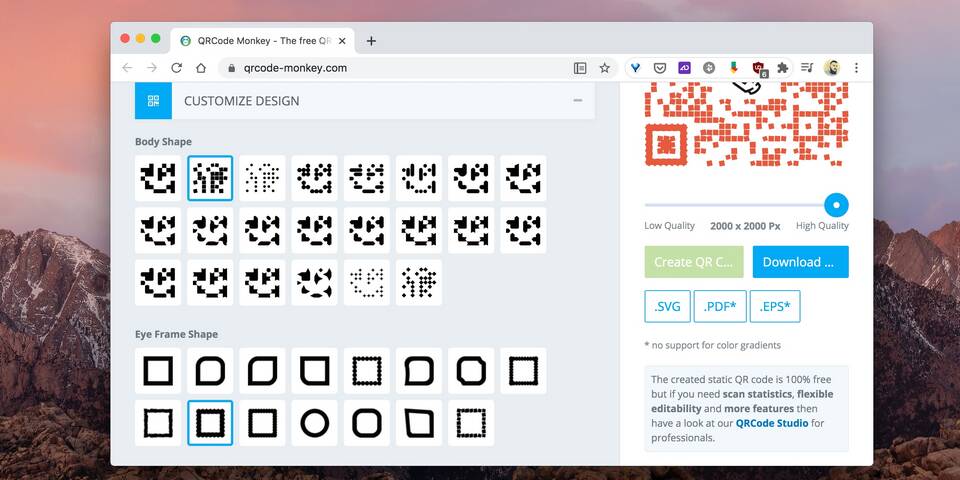The image size is (960, 480).
Task: Select the scattered-squares body shape with blue border
Action: pos(210,178)
